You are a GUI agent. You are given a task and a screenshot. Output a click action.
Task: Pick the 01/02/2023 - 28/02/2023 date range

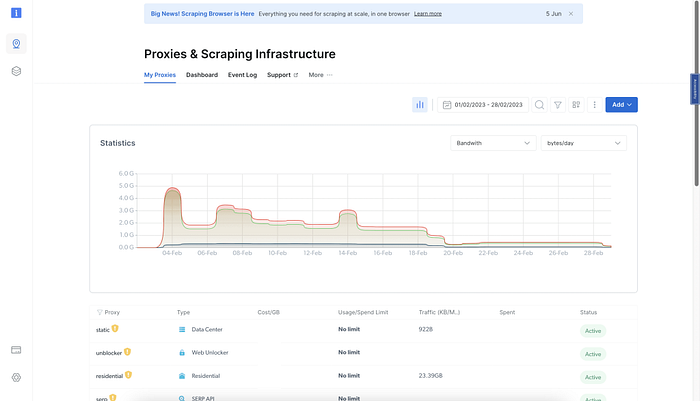coord(483,104)
